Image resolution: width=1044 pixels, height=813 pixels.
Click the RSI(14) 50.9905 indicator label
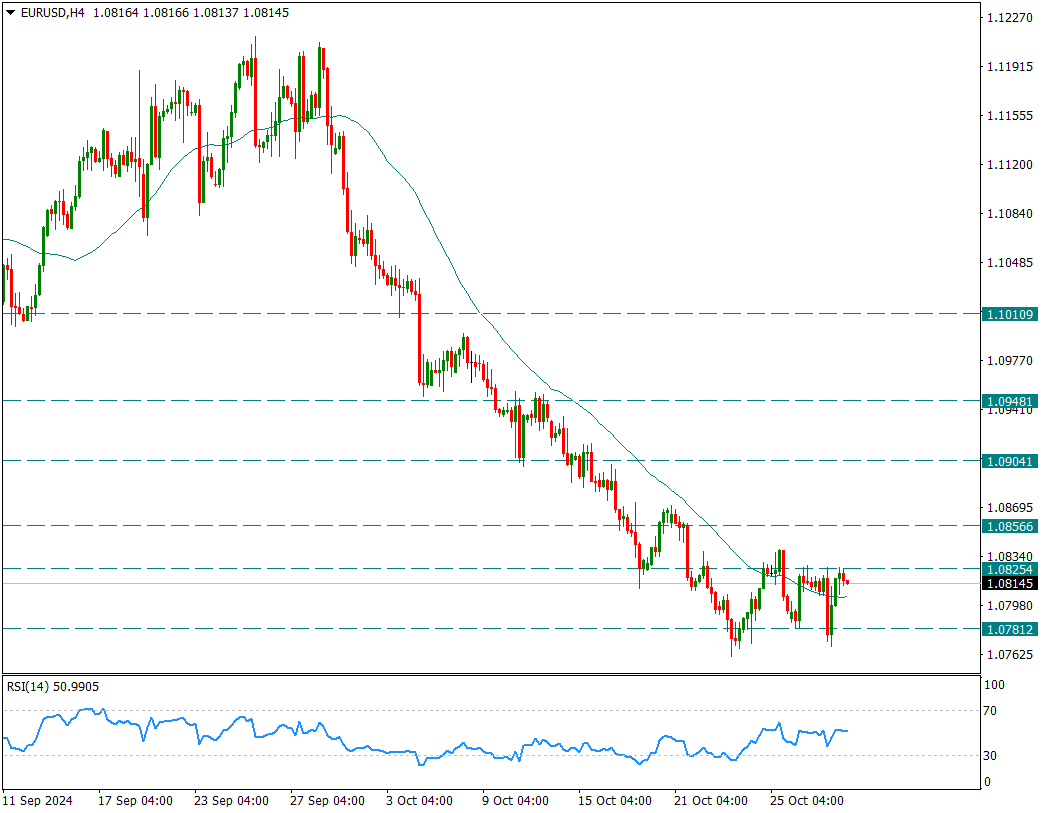click(x=53, y=686)
